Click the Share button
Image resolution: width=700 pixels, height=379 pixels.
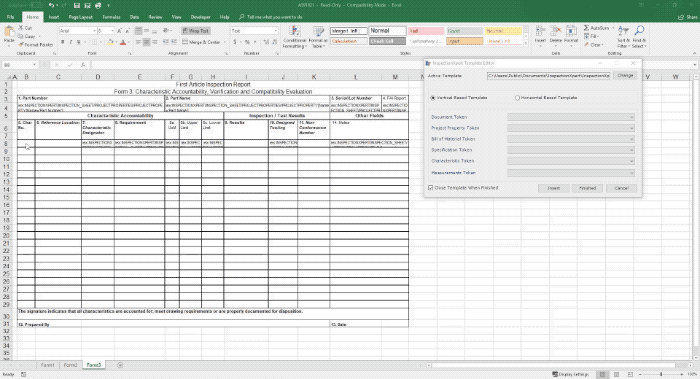point(688,17)
